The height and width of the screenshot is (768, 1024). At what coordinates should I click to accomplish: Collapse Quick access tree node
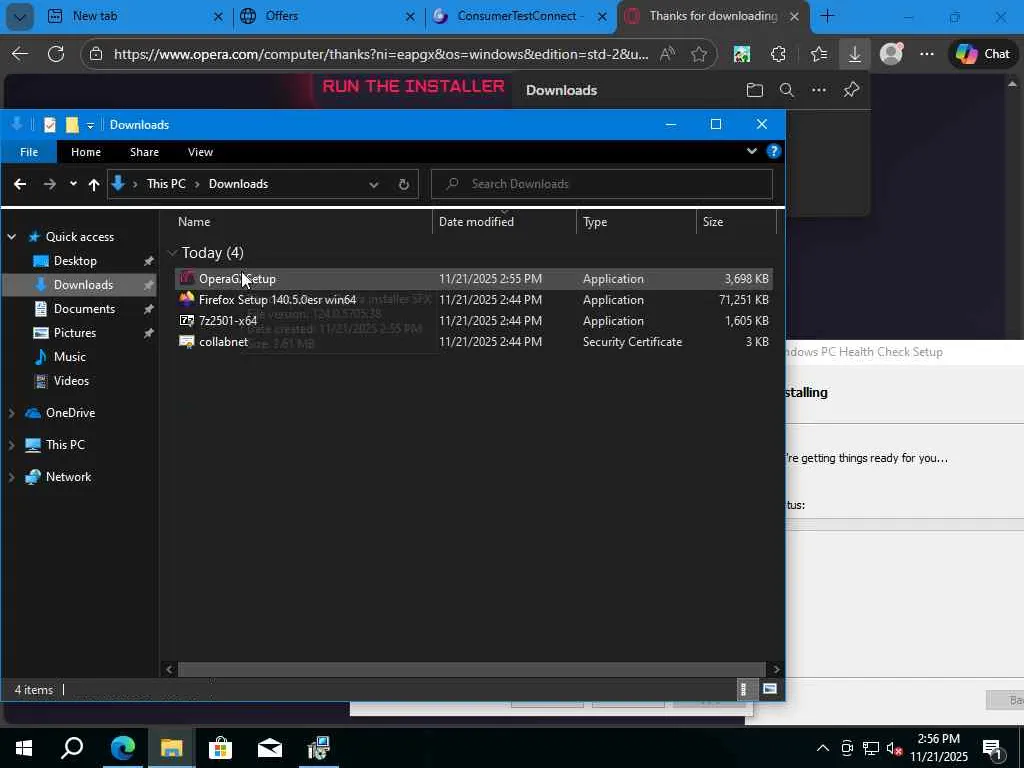[11, 237]
